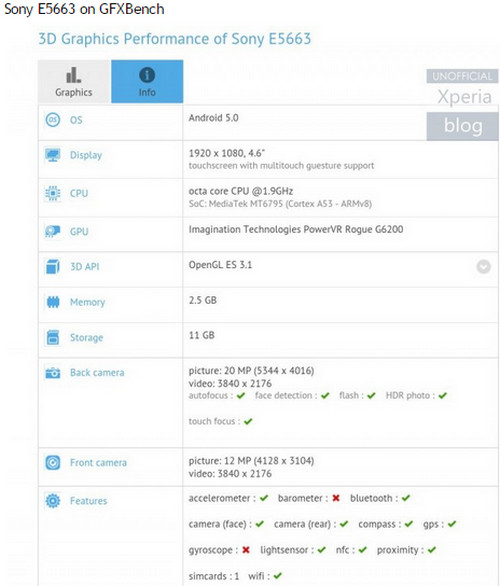The width and height of the screenshot is (500, 586).
Task: Click the touchscreen with multitouch guesture support text
Action: [x=281, y=166]
